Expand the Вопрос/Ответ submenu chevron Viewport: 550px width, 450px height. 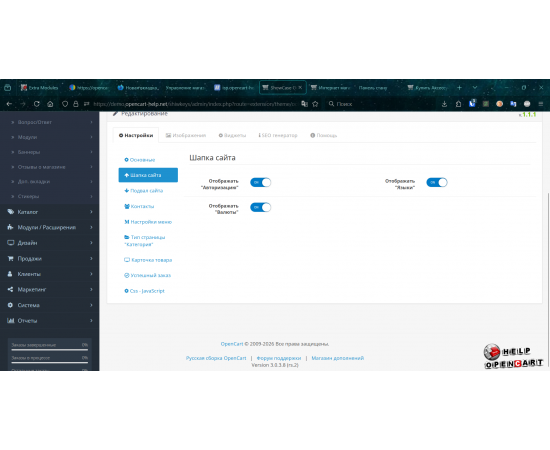(91, 122)
